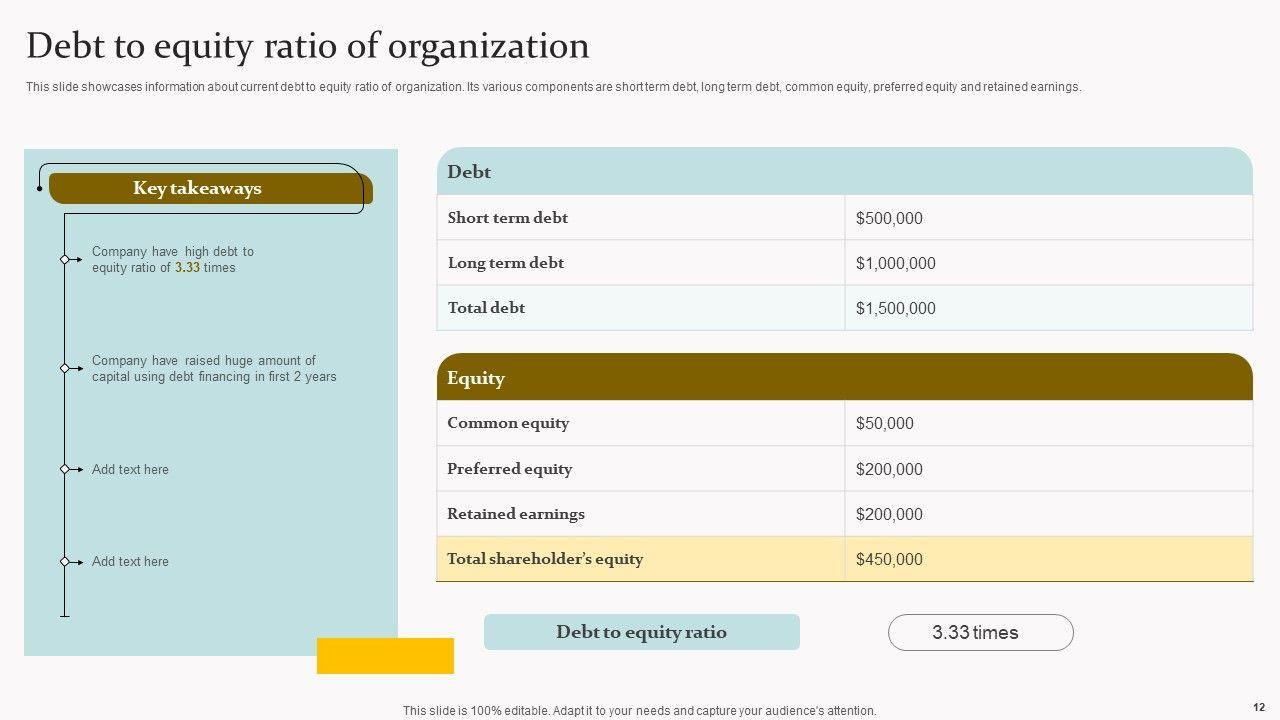The height and width of the screenshot is (720, 1280).
Task: Click the Retained earnings row label
Action: pos(515,514)
